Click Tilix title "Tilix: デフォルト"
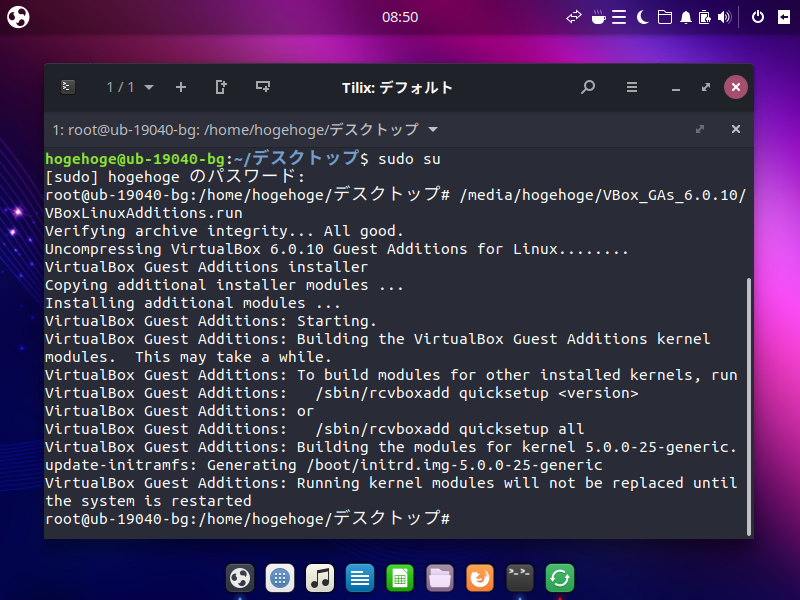The width and height of the screenshot is (800, 600). (397, 88)
